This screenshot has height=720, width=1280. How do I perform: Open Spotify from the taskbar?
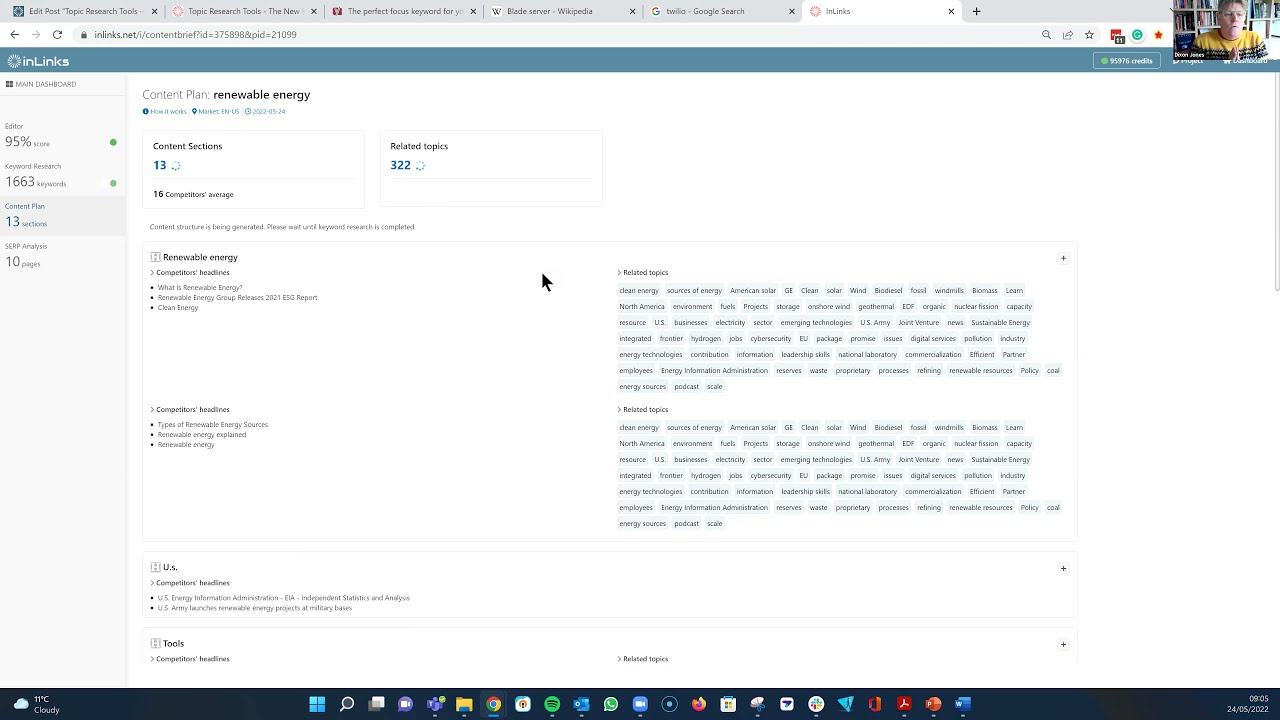point(552,704)
